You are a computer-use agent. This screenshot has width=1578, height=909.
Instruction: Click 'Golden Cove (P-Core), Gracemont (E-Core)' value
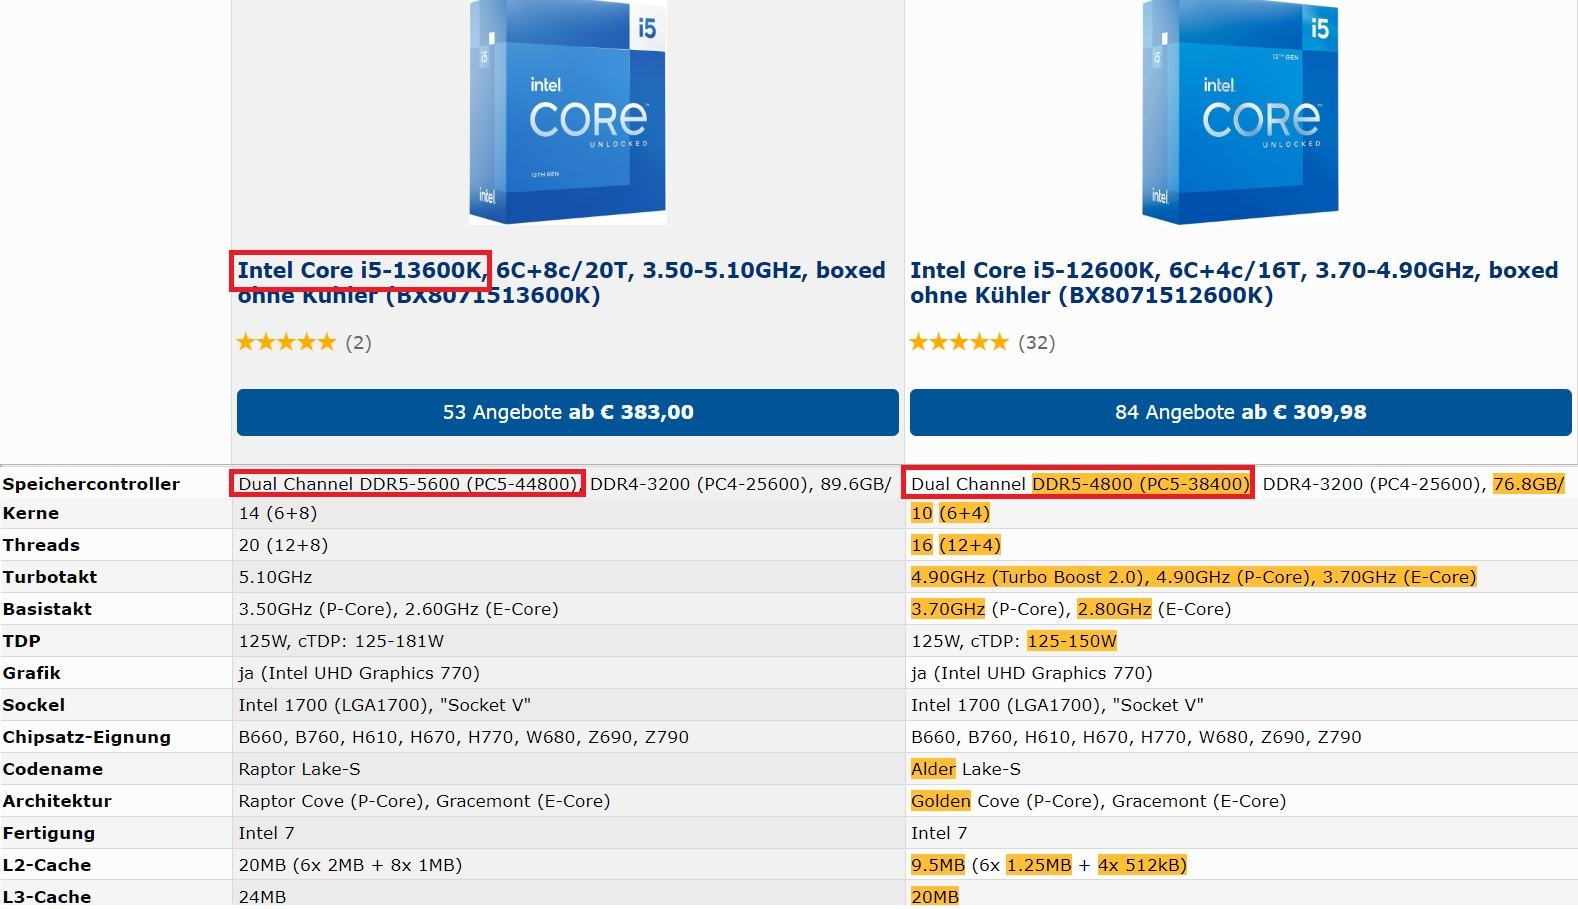click(x=1099, y=801)
